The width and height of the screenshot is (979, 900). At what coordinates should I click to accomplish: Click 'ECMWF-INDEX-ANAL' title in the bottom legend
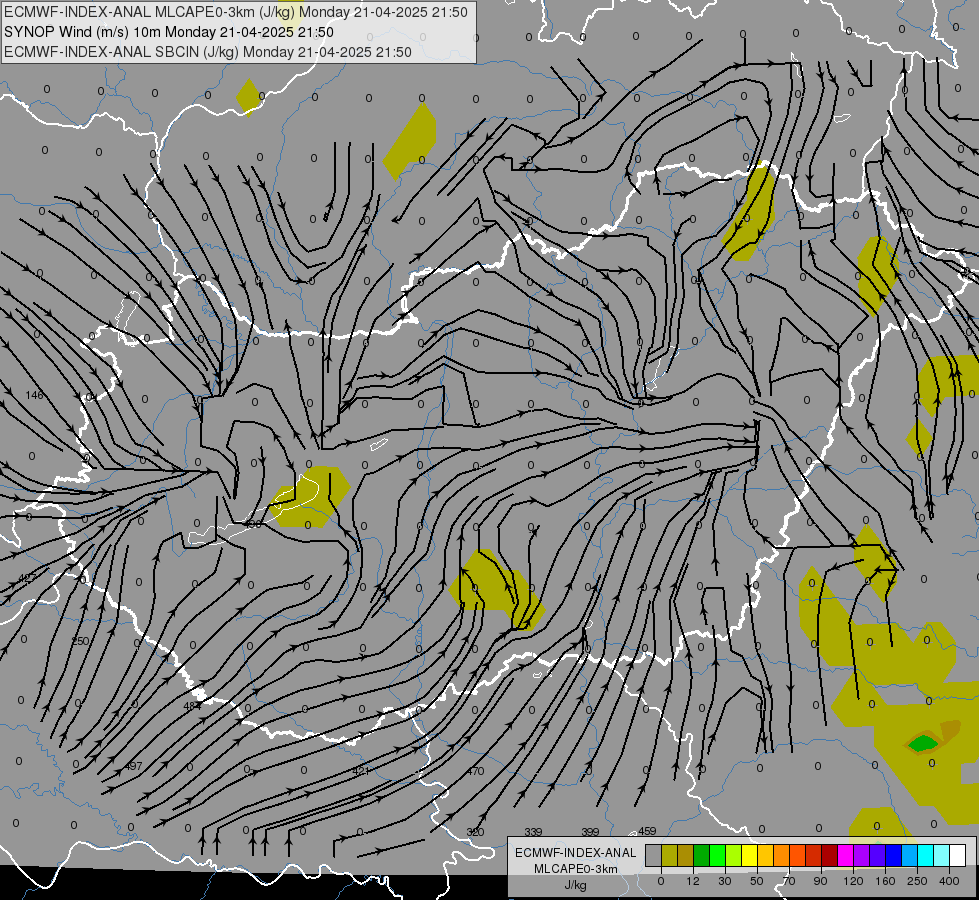[575, 853]
